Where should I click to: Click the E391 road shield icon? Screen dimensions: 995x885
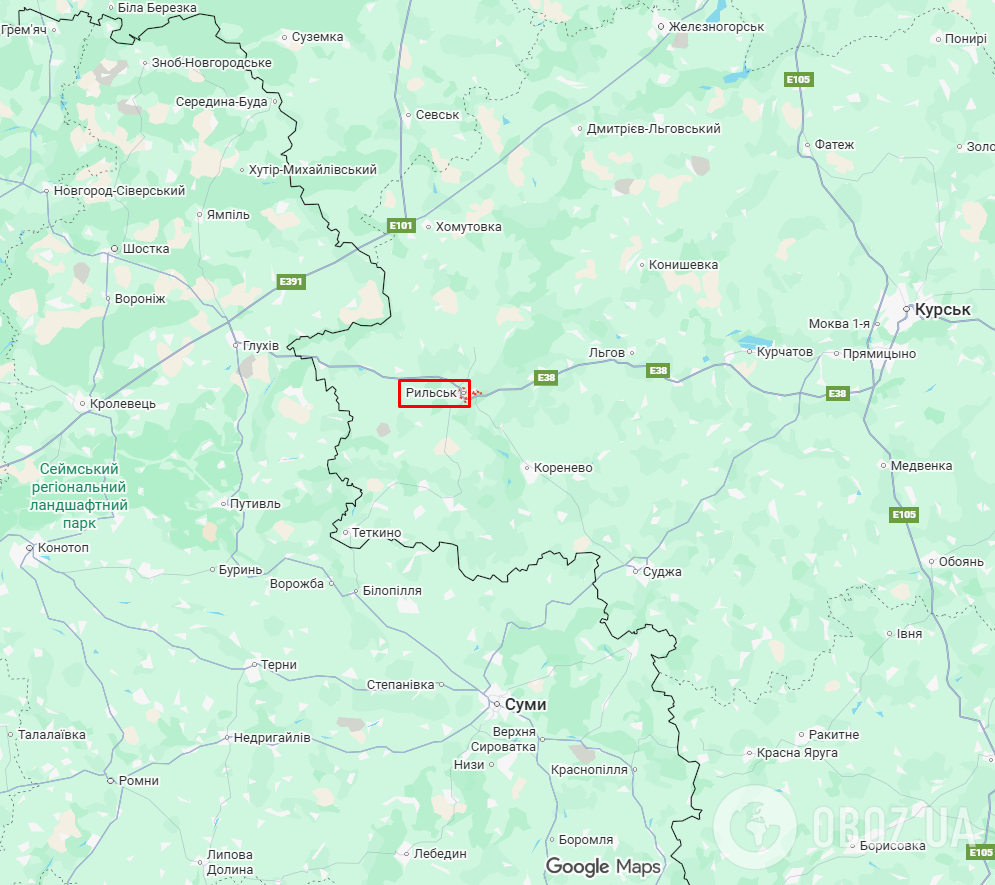(x=291, y=281)
